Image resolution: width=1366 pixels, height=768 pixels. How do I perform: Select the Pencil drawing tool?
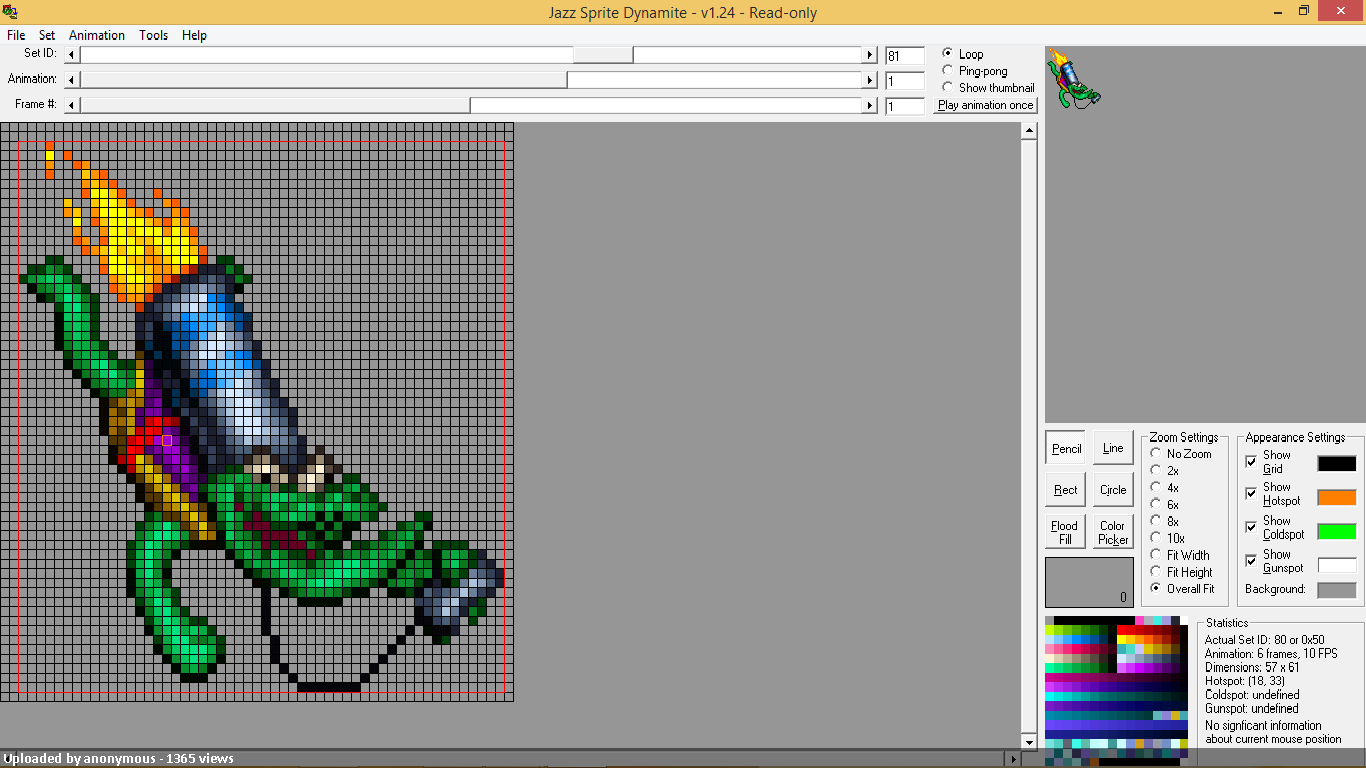1066,448
